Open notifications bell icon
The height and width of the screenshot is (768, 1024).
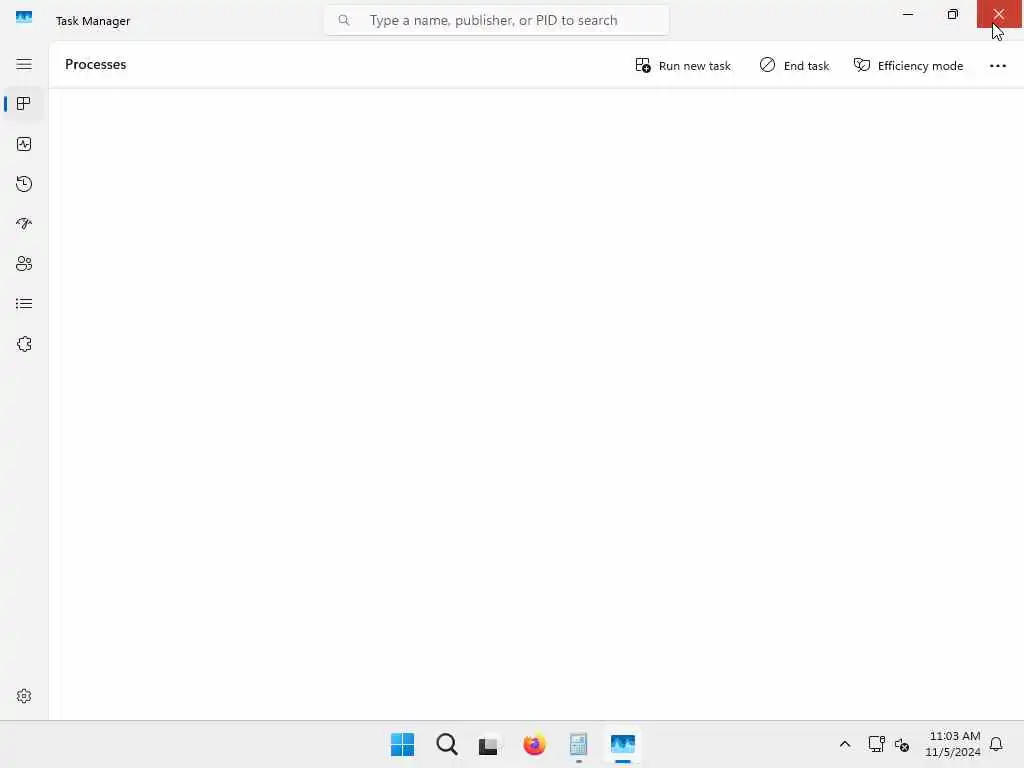pyautogui.click(x=996, y=744)
